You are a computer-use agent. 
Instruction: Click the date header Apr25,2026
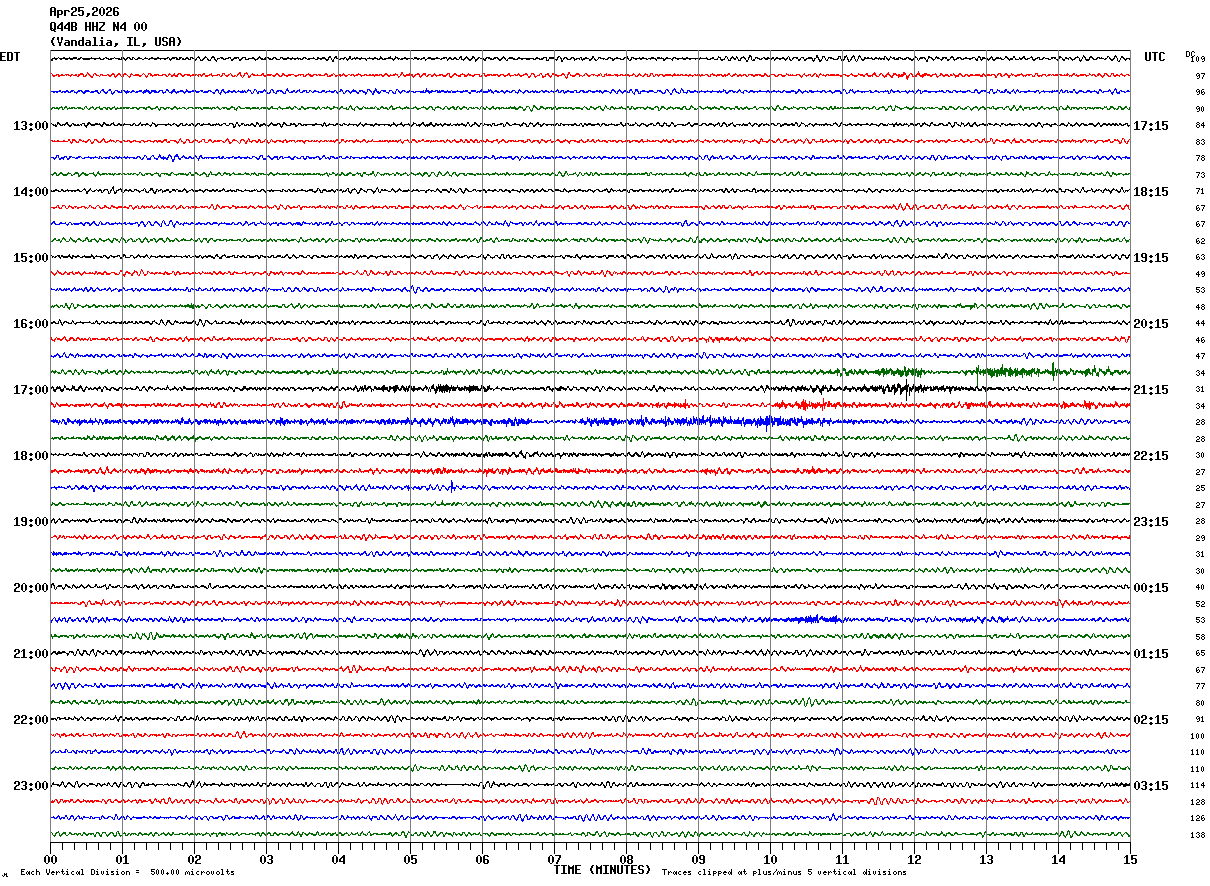[84, 12]
